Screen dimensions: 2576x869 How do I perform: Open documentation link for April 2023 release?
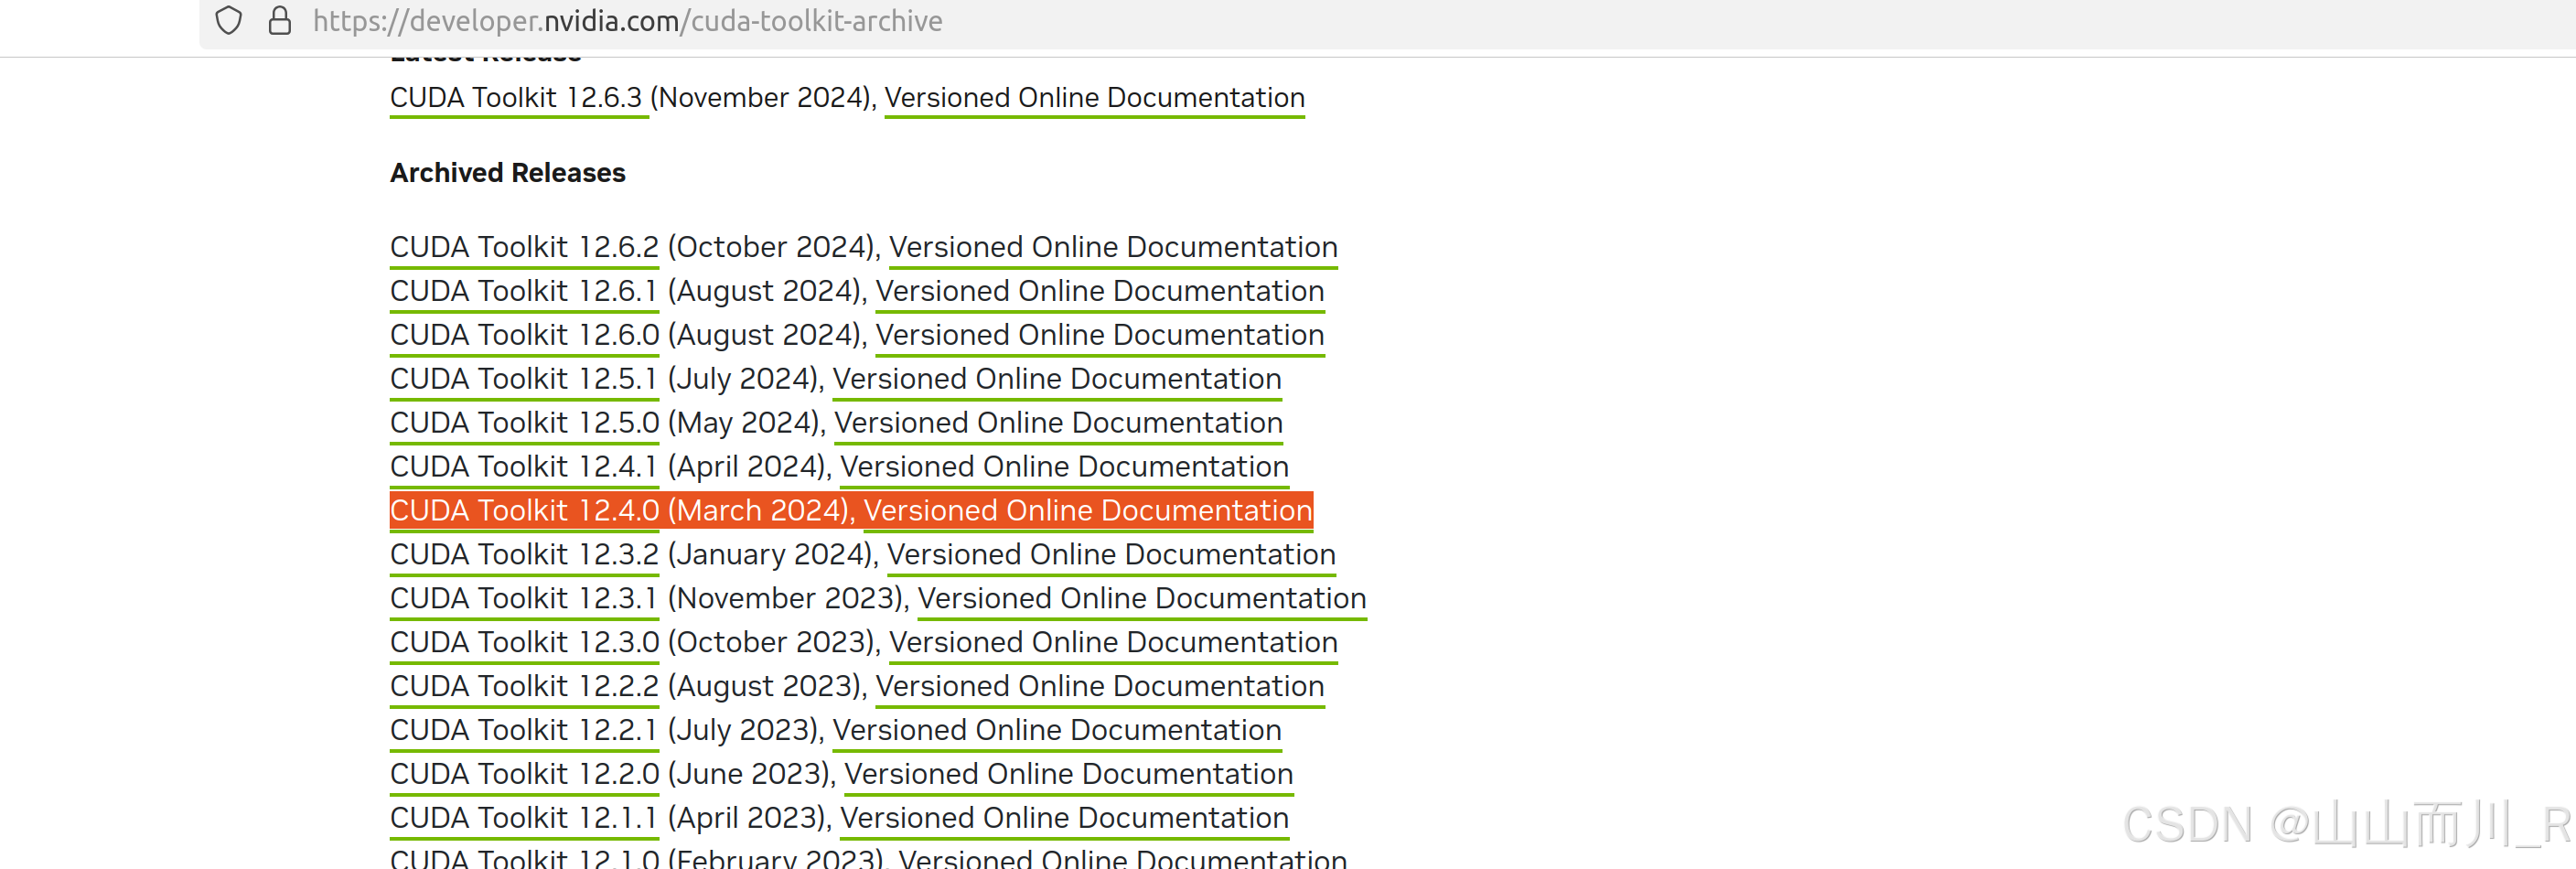click(1064, 819)
